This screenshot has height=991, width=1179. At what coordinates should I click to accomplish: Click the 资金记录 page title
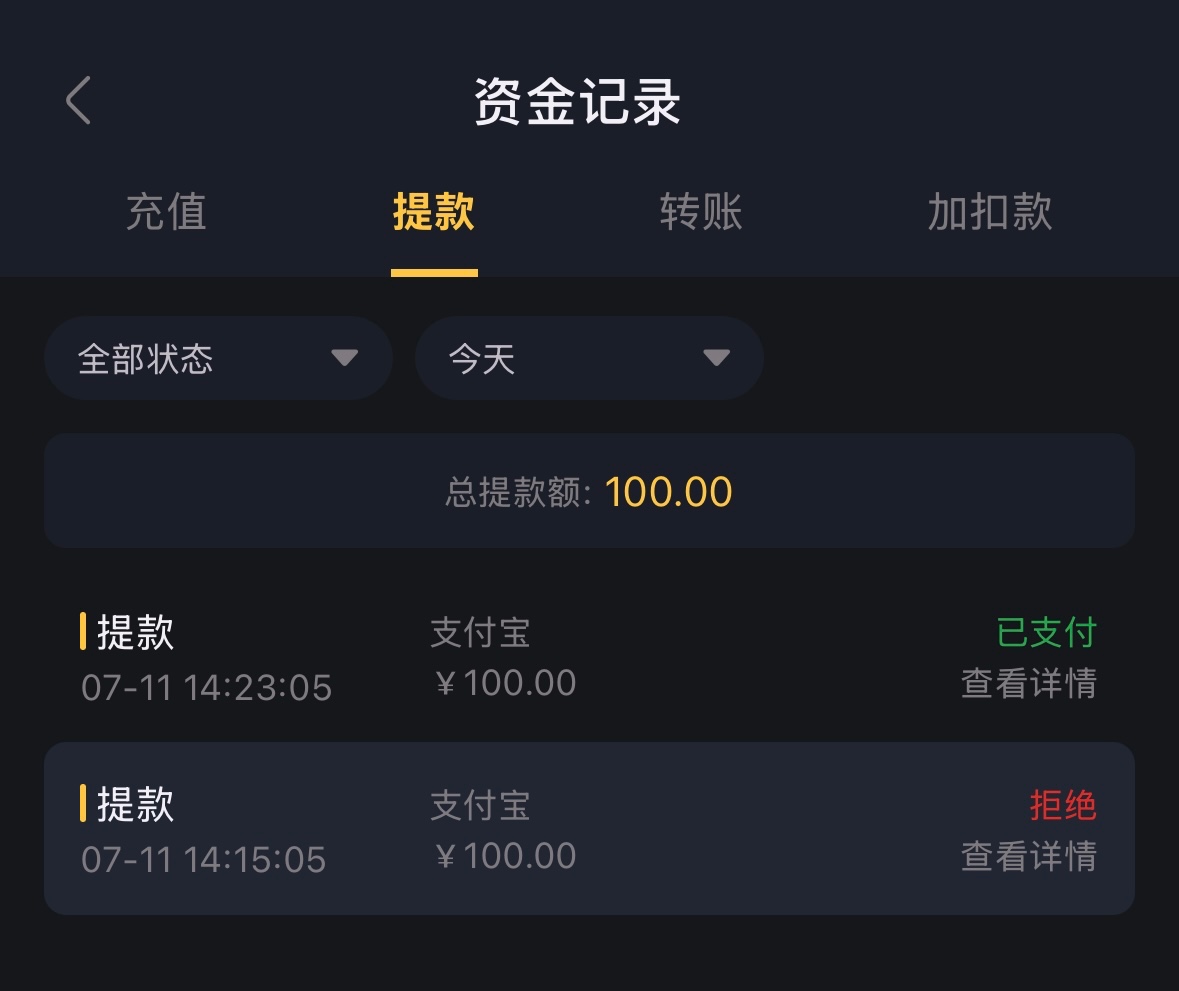578,102
